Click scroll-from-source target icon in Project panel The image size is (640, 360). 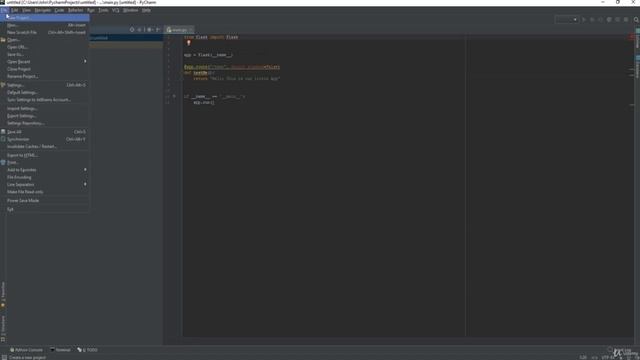pos(132,30)
